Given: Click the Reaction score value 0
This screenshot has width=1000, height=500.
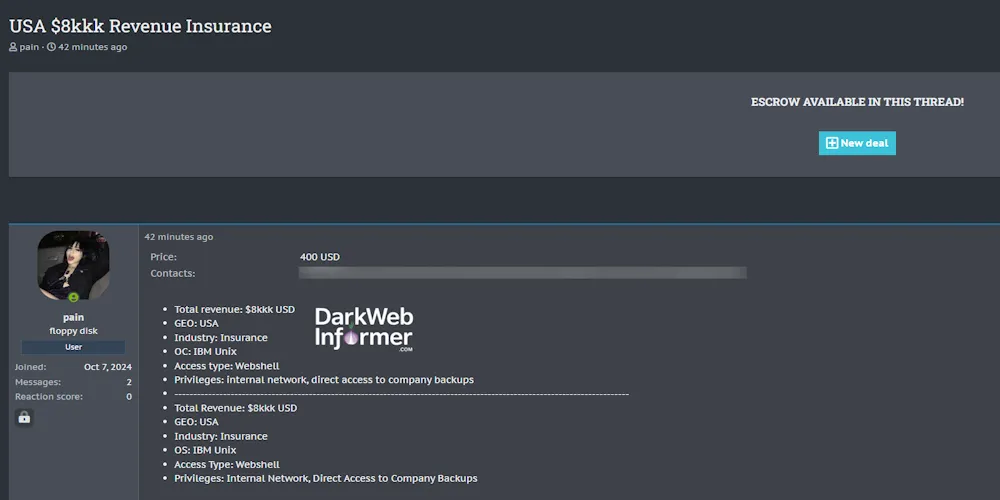Looking at the screenshot, I should click(x=128, y=397).
